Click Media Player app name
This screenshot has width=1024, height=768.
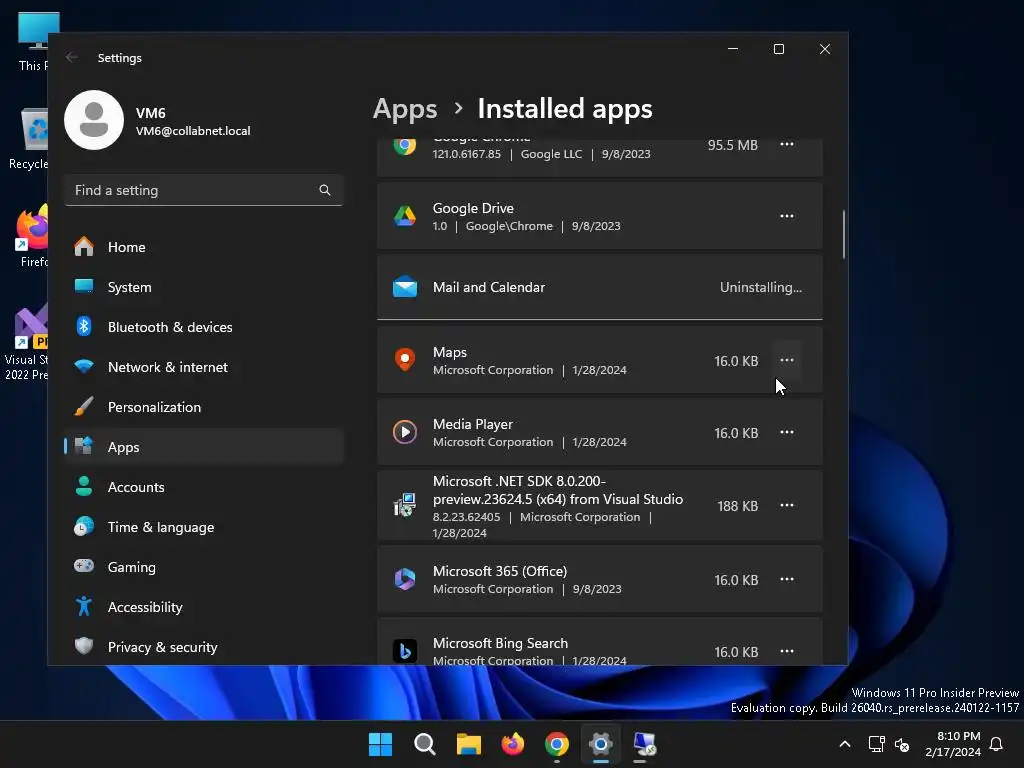pos(473,424)
